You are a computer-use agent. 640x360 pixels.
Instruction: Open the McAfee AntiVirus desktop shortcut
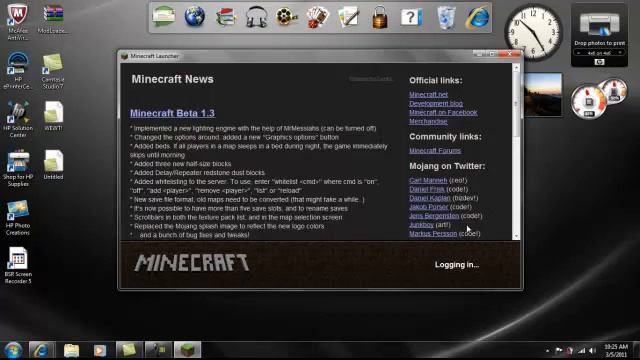click(18, 21)
